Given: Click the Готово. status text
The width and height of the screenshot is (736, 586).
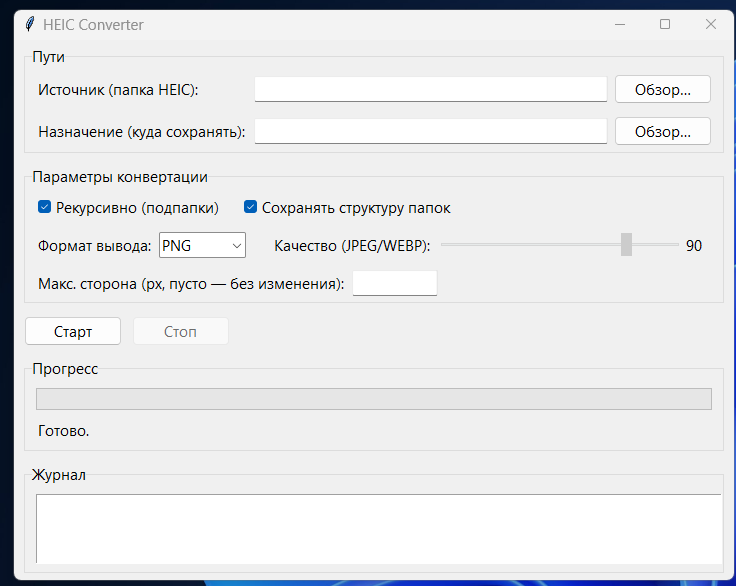Looking at the screenshot, I should pos(63,431).
